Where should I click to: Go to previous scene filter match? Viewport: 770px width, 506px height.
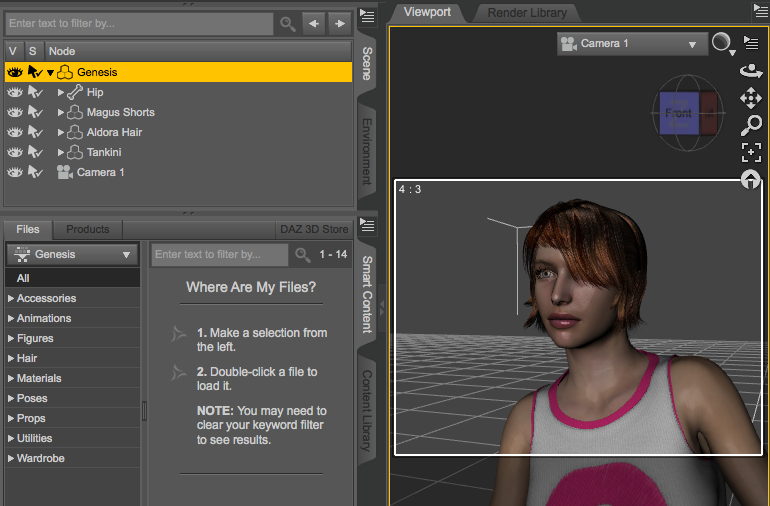point(314,24)
